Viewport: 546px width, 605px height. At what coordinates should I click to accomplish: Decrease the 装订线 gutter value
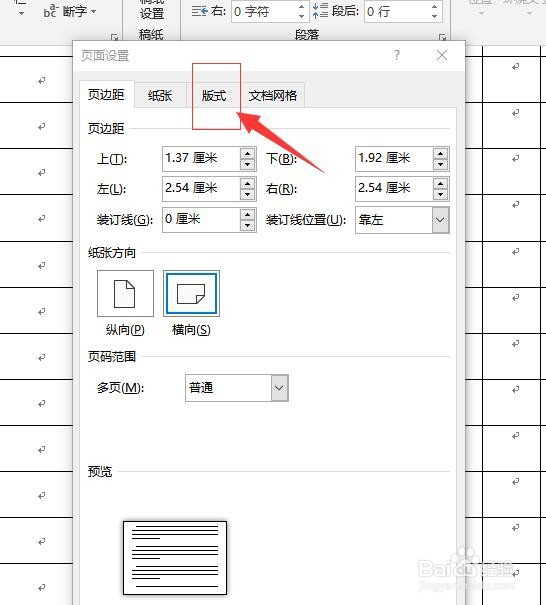pyautogui.click(x=247, y=225)
